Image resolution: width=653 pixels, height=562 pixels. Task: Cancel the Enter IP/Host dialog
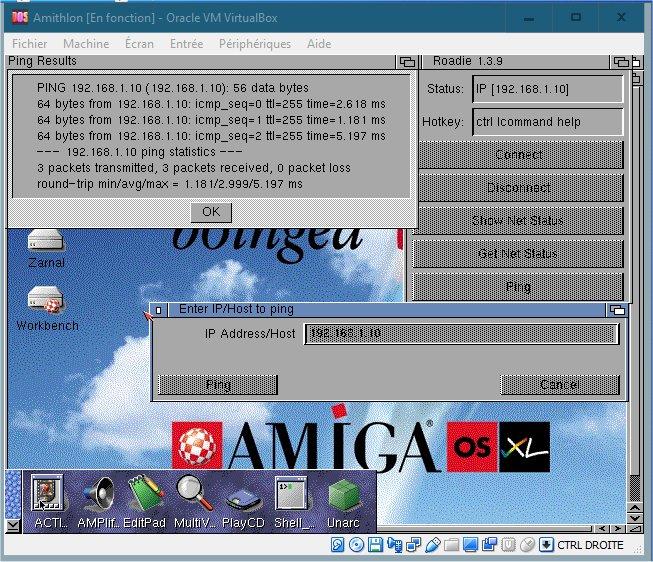point(560,385)
